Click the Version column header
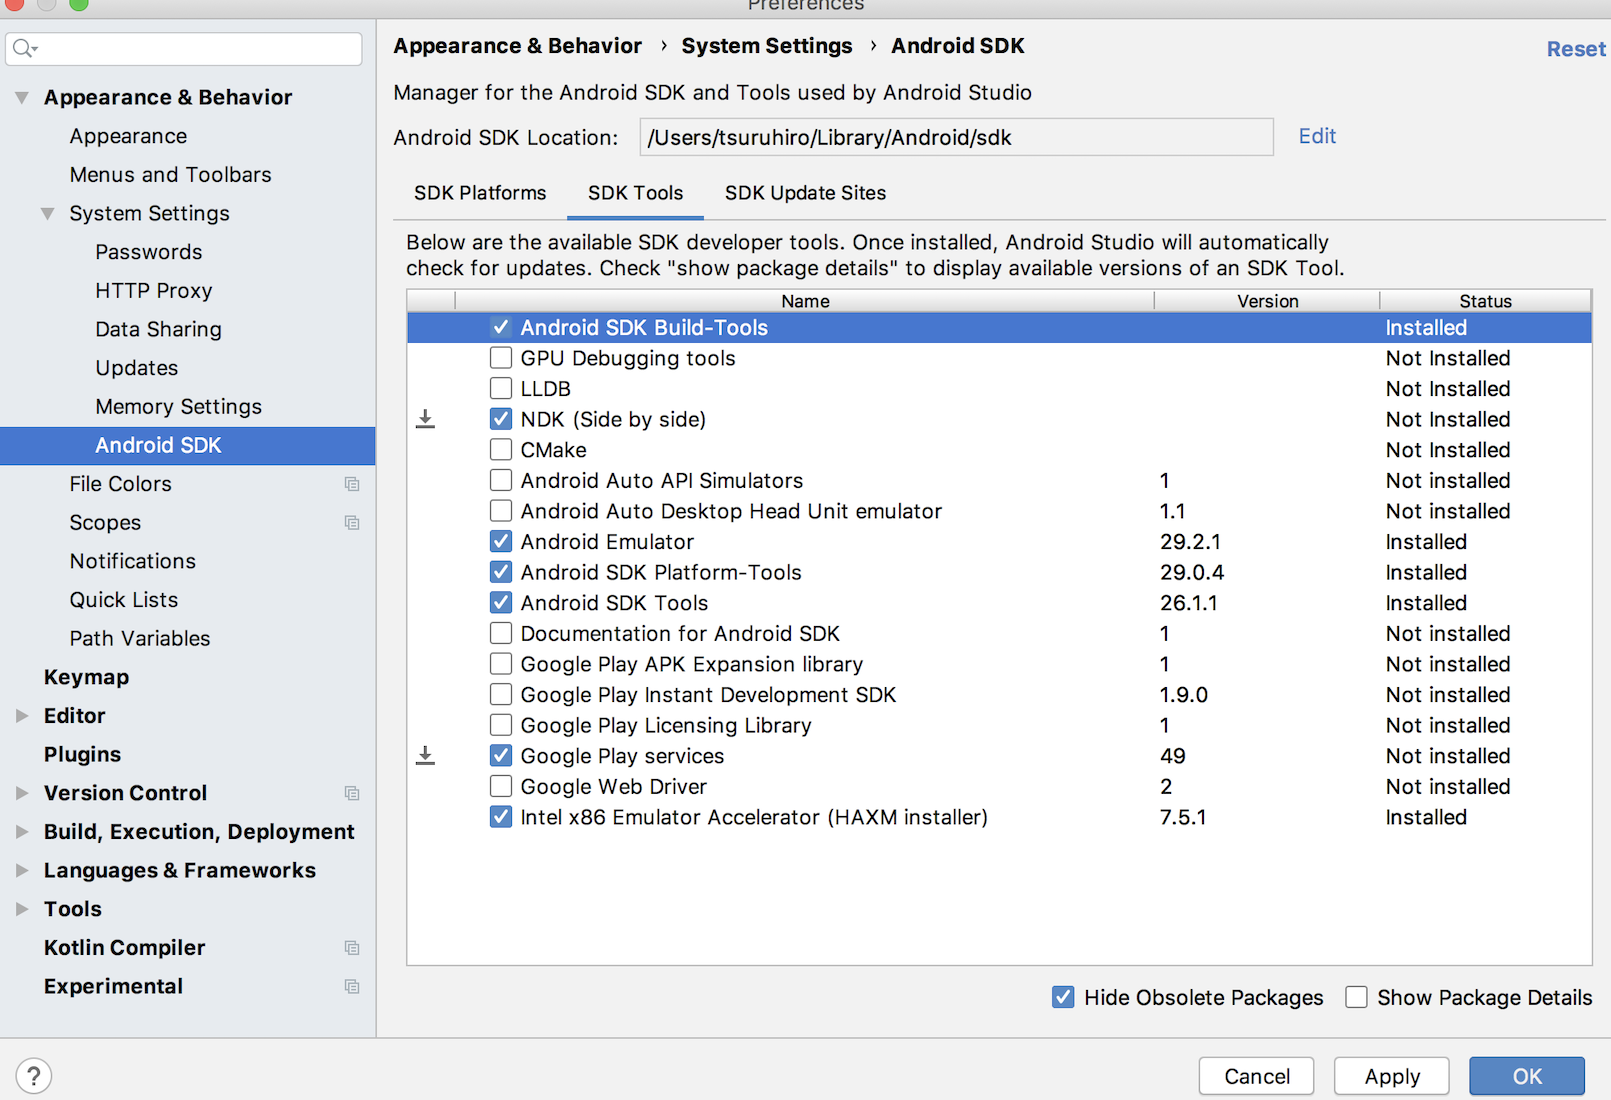This screenshot has height=1100, width=1611. click(x=1267, y=301)
